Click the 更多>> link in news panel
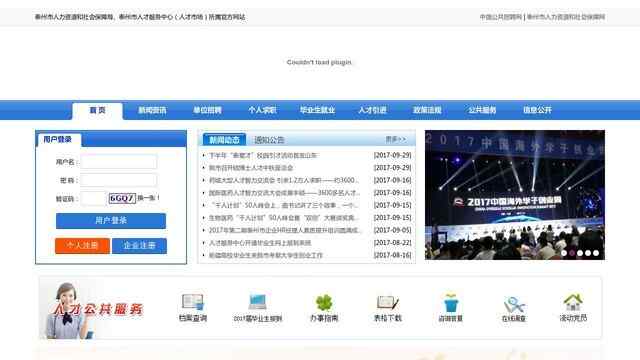Screen dimensions: 640x360 [x=396, y=140]
